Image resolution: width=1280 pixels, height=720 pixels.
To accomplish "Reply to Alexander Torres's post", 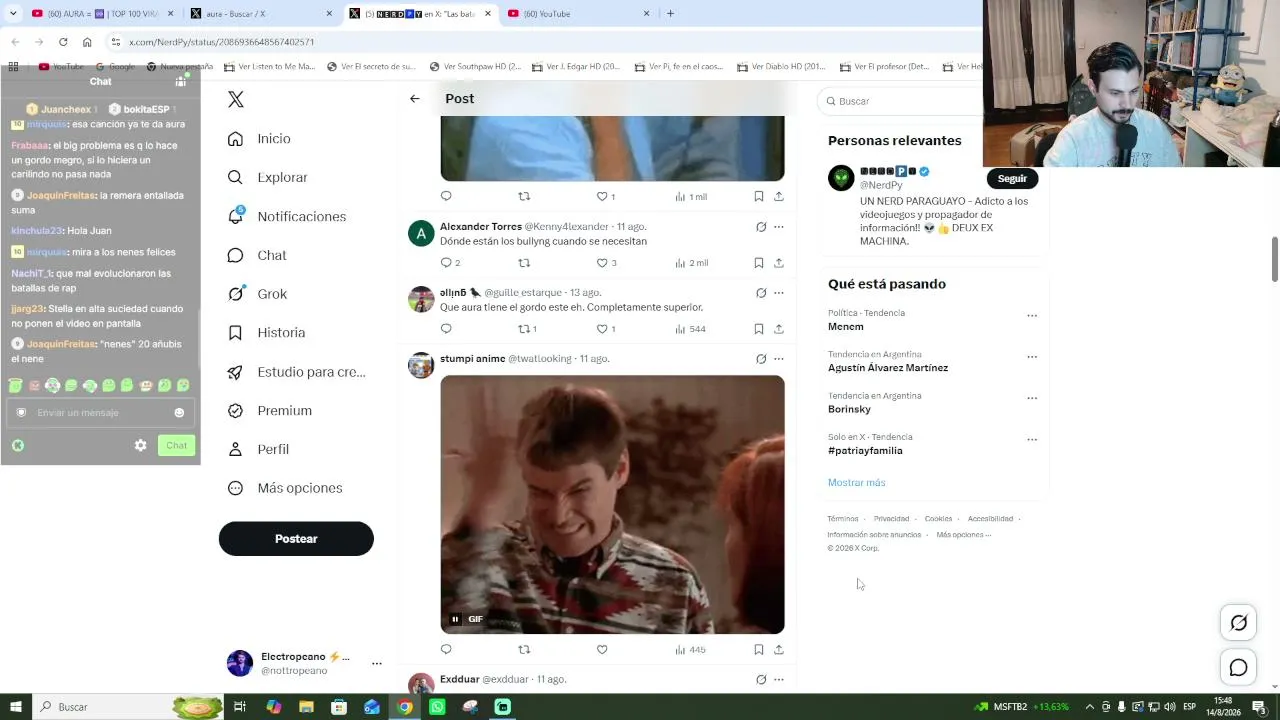I will tap(446, 263).
